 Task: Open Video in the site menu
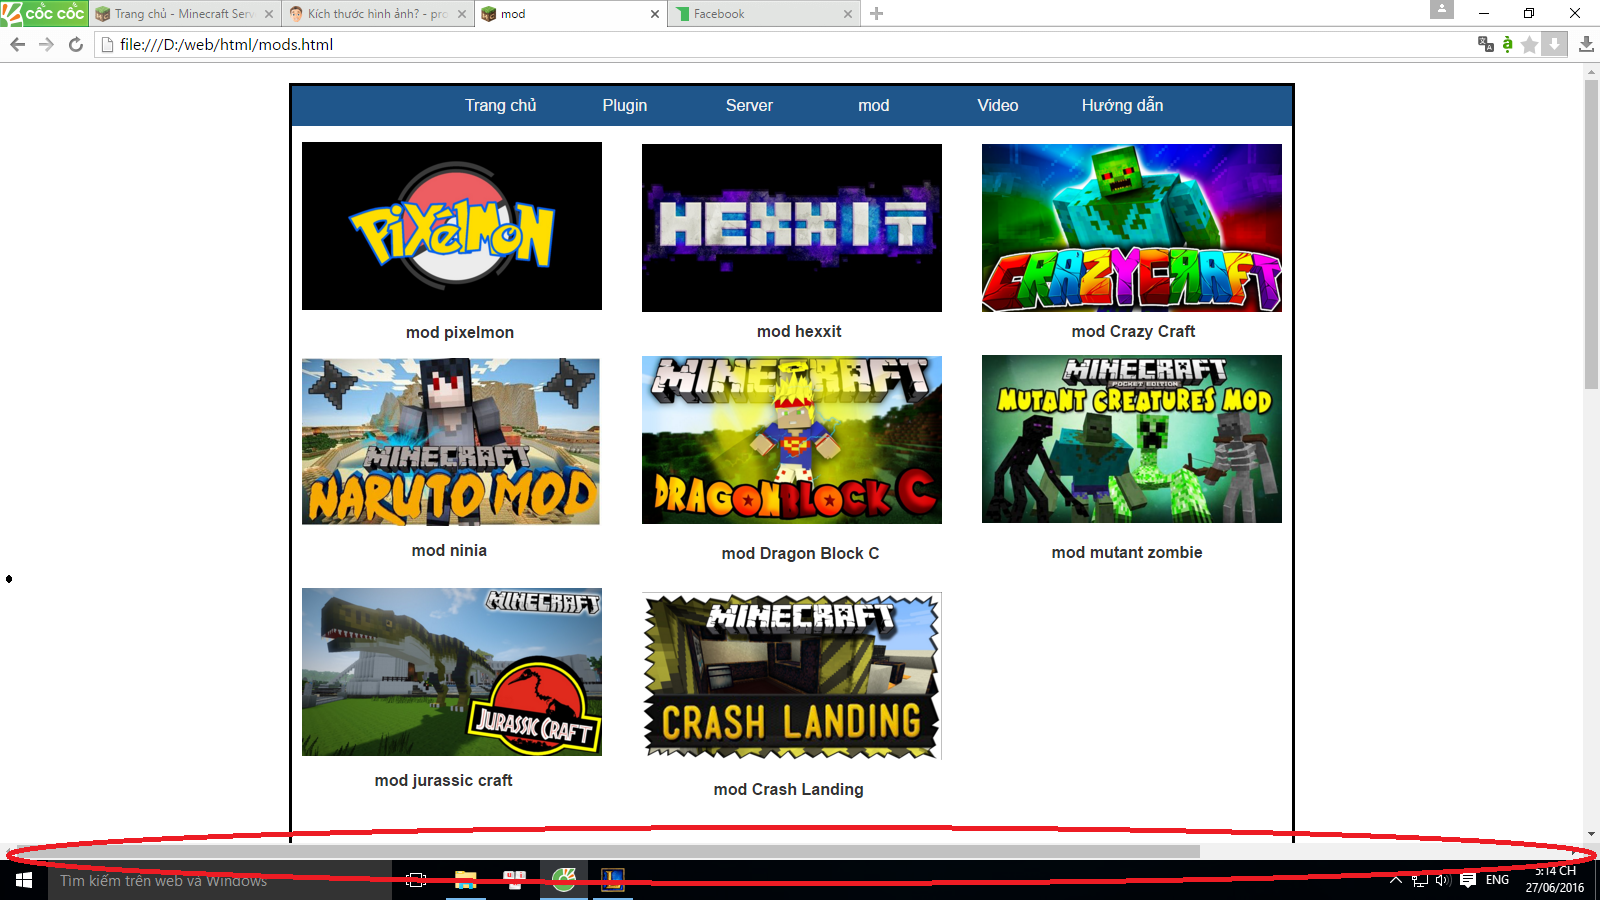coord(998,105)
